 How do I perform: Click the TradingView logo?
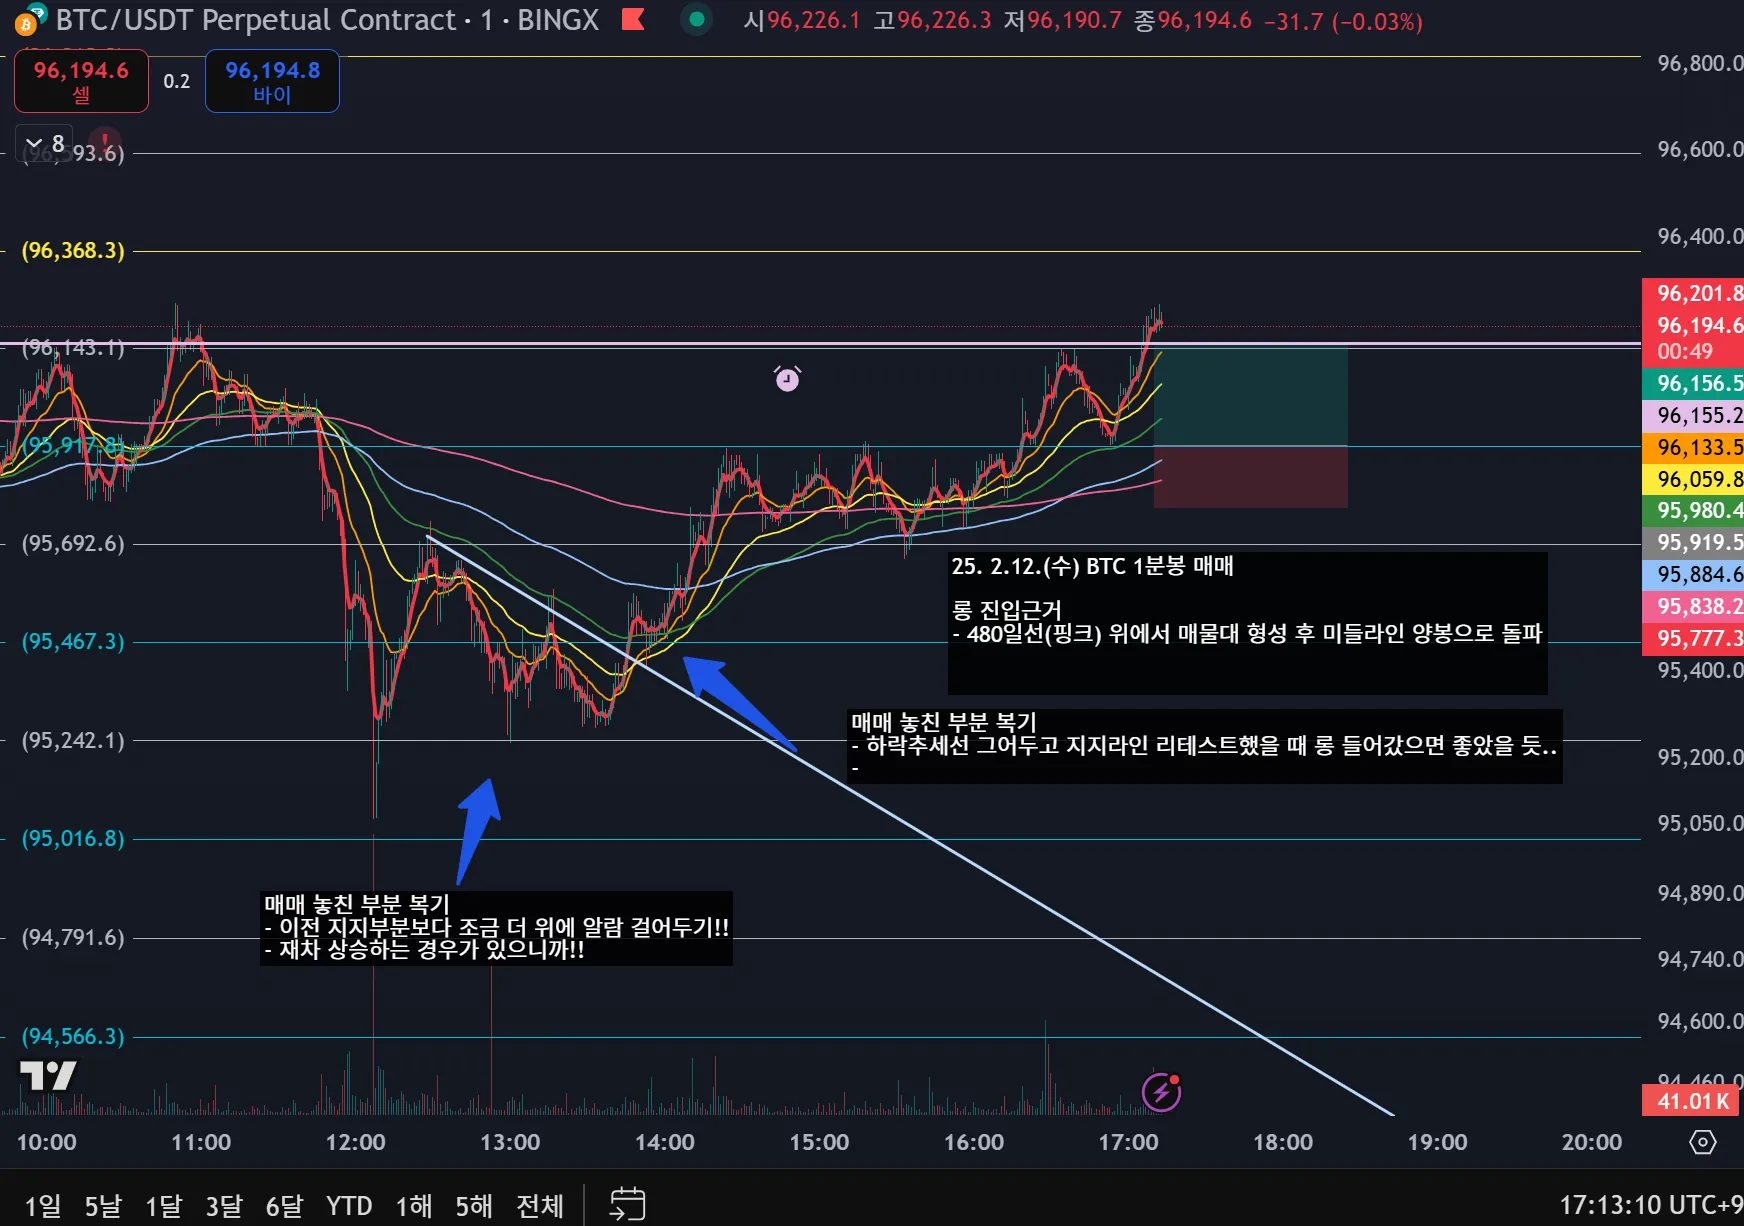(x=48, y=1075)
